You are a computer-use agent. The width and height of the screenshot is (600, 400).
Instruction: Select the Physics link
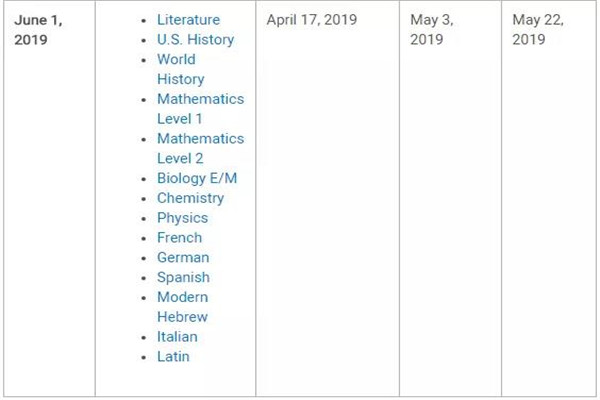tap(182, 218)
